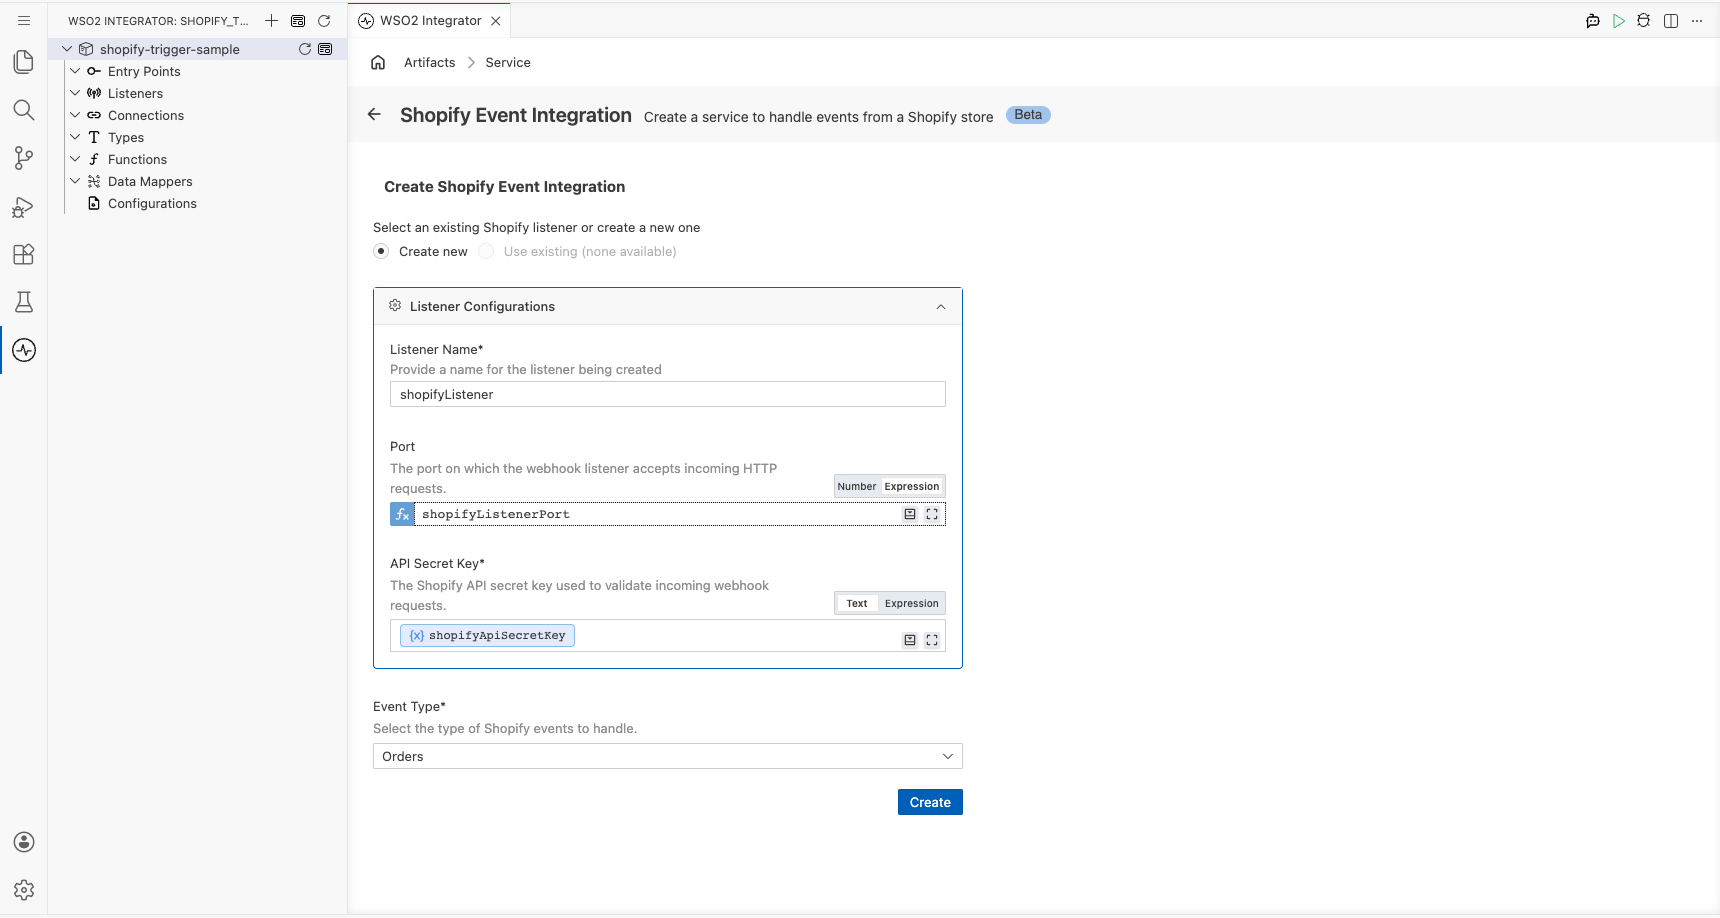Click the refresh icon in sidebar header
Image resolution: width=1720 pixels, height=918 pixels.
tap(324, 20)
